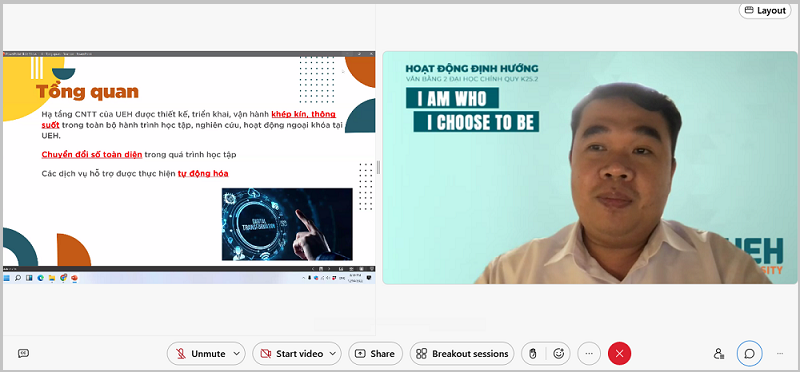The width and height of the screenshot is (800, 372).
Task: Click the 'Tổng quan' slide heading
Action: [x=87, y=92]
